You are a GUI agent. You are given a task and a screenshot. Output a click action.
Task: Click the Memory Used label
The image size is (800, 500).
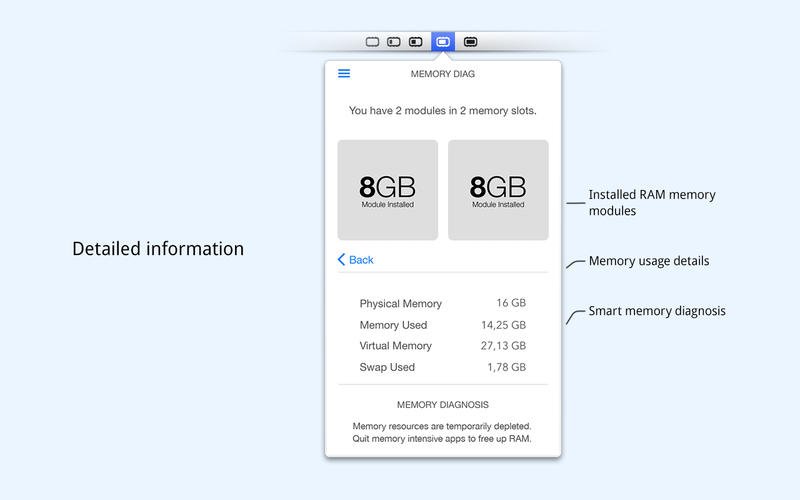[x=393, y=325]
